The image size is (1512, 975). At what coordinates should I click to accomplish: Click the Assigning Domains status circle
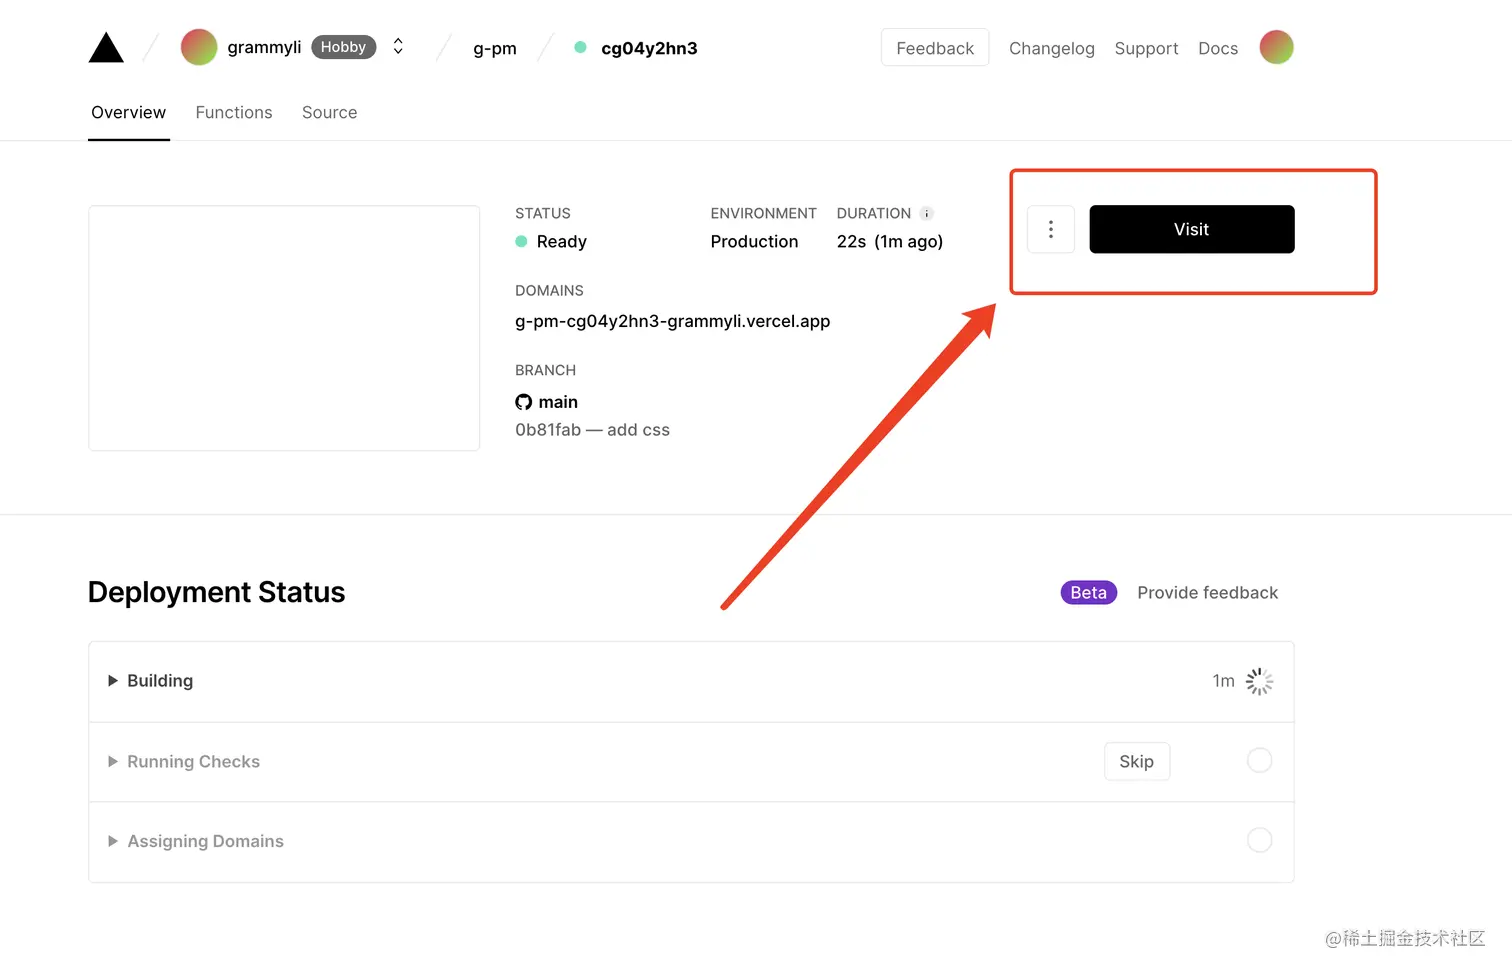click(x=1259, y=840)
